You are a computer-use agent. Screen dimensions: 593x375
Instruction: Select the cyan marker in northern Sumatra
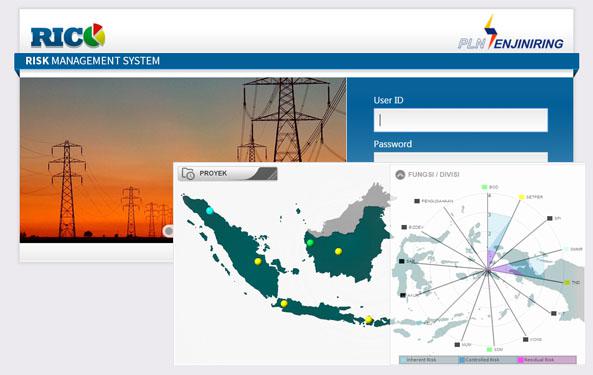210,211
